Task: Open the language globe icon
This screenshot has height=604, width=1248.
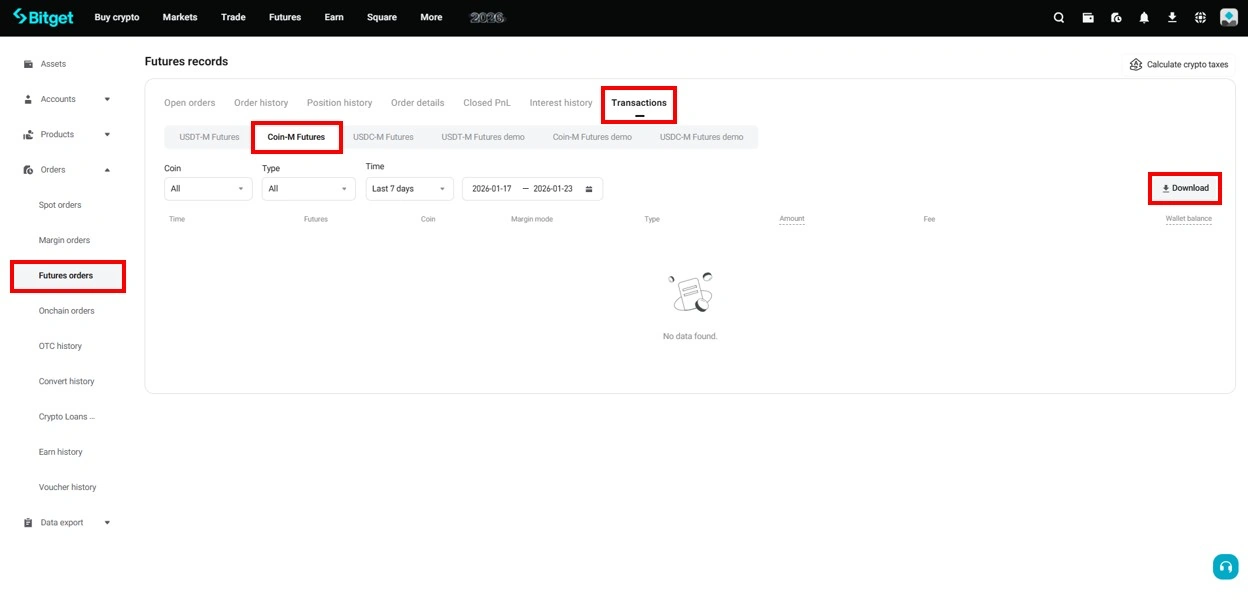Action: click(x=1200, y=17)
